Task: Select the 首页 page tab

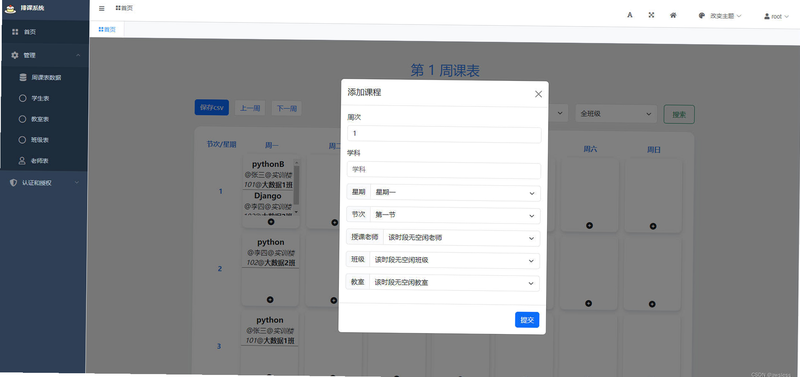Action: (x=107, y=30)
